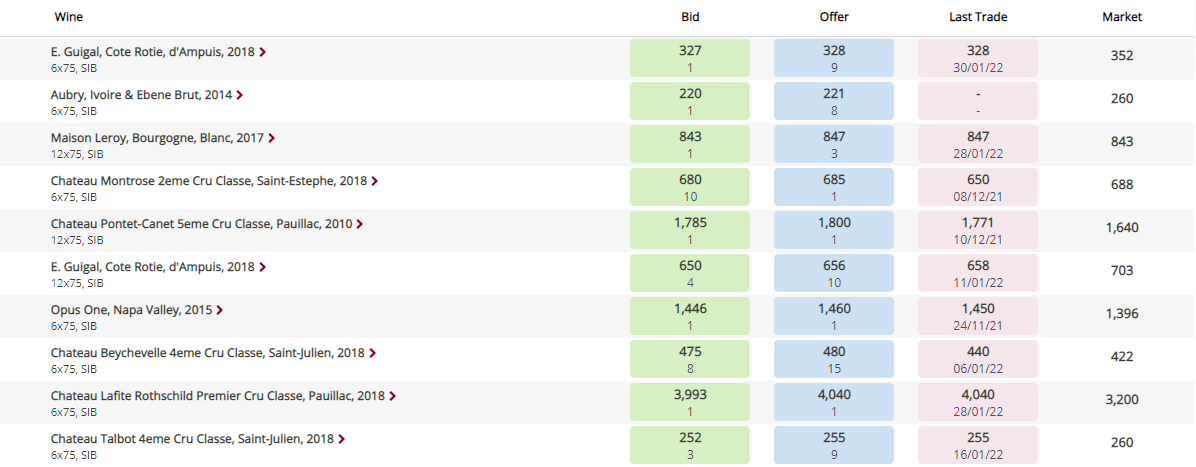Open chevron arrow for Chateau Montrose Saint-Estephe
1196x467 pixels.
pyautogui.click(x=375, y=182)
